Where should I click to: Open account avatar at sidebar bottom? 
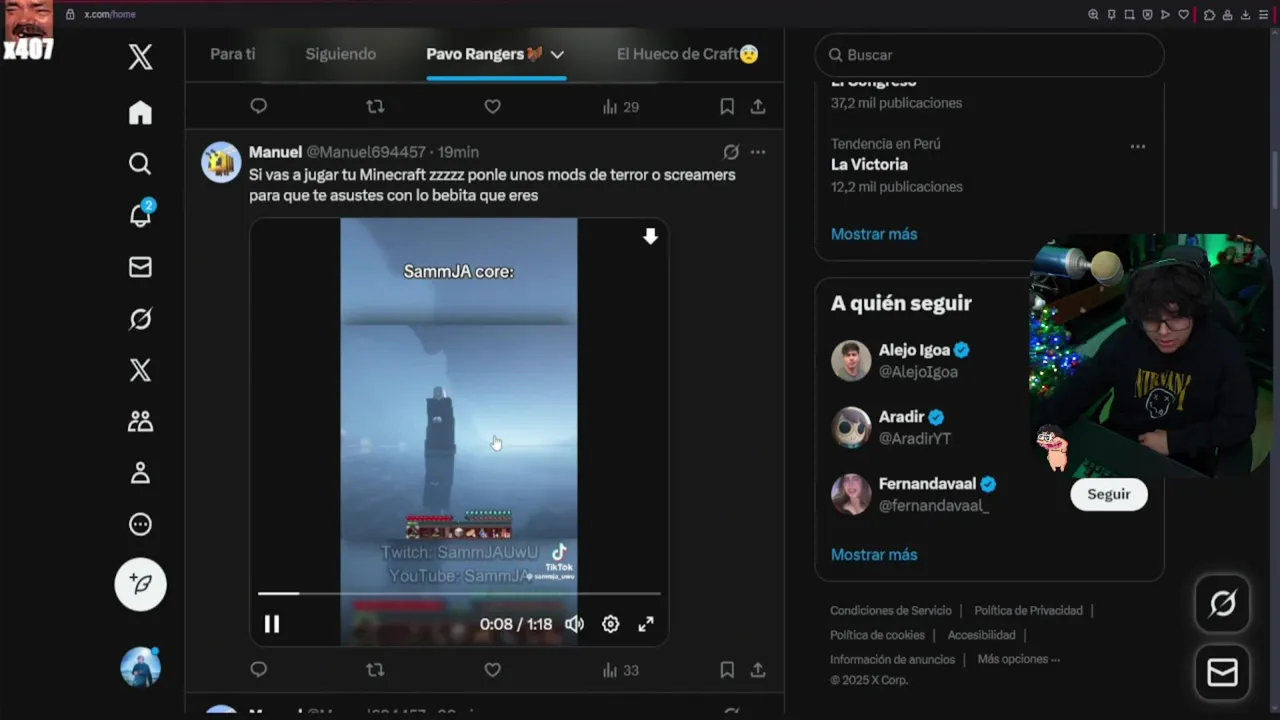[x=140, y=667]
